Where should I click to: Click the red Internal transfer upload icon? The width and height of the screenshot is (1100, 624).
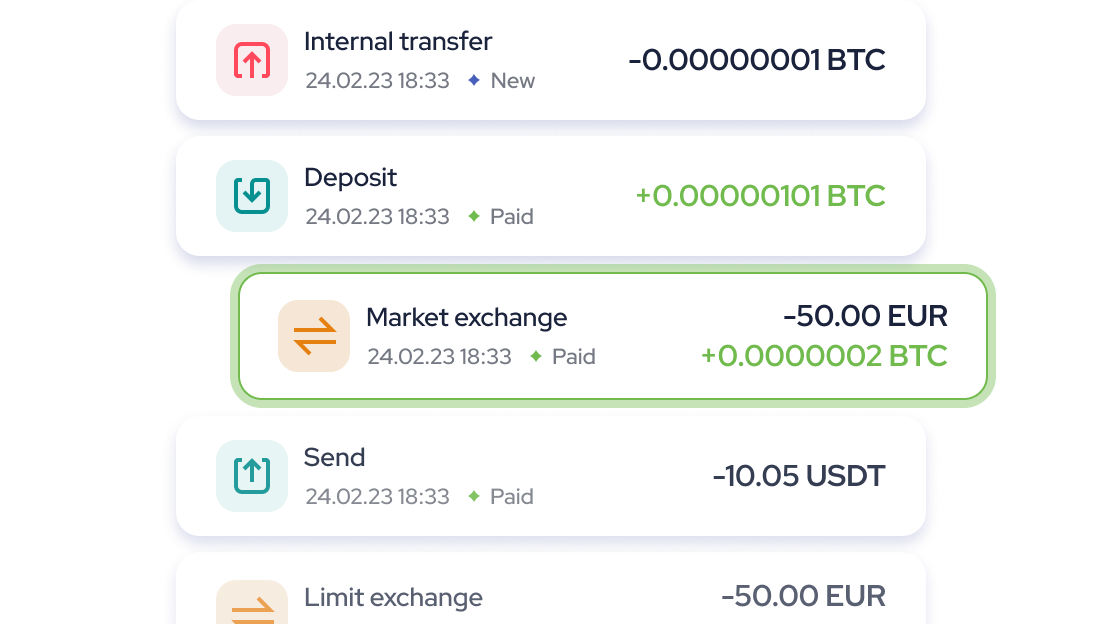tap(252, 60)
